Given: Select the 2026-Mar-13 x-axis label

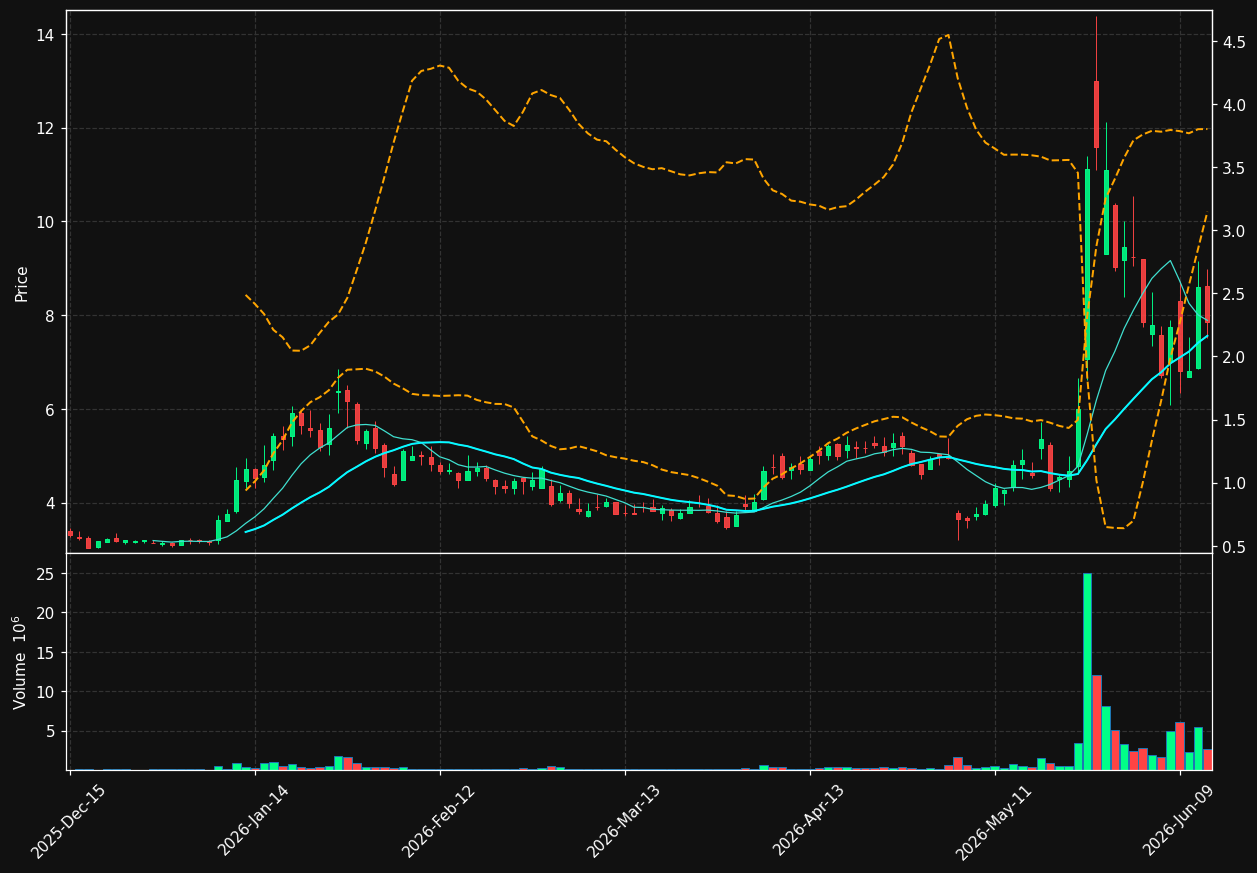Looking at the screenshot, I should click(x=623, y=821).
